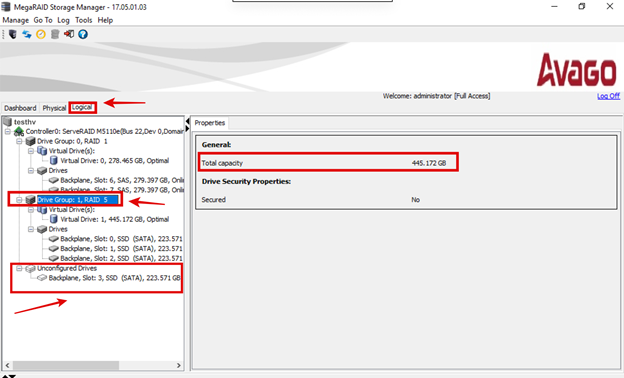This screenshot has height=378, width=624.
Task: Select Backplane Slot 2 SSD (SATA) row
Action: click(121, 258)
